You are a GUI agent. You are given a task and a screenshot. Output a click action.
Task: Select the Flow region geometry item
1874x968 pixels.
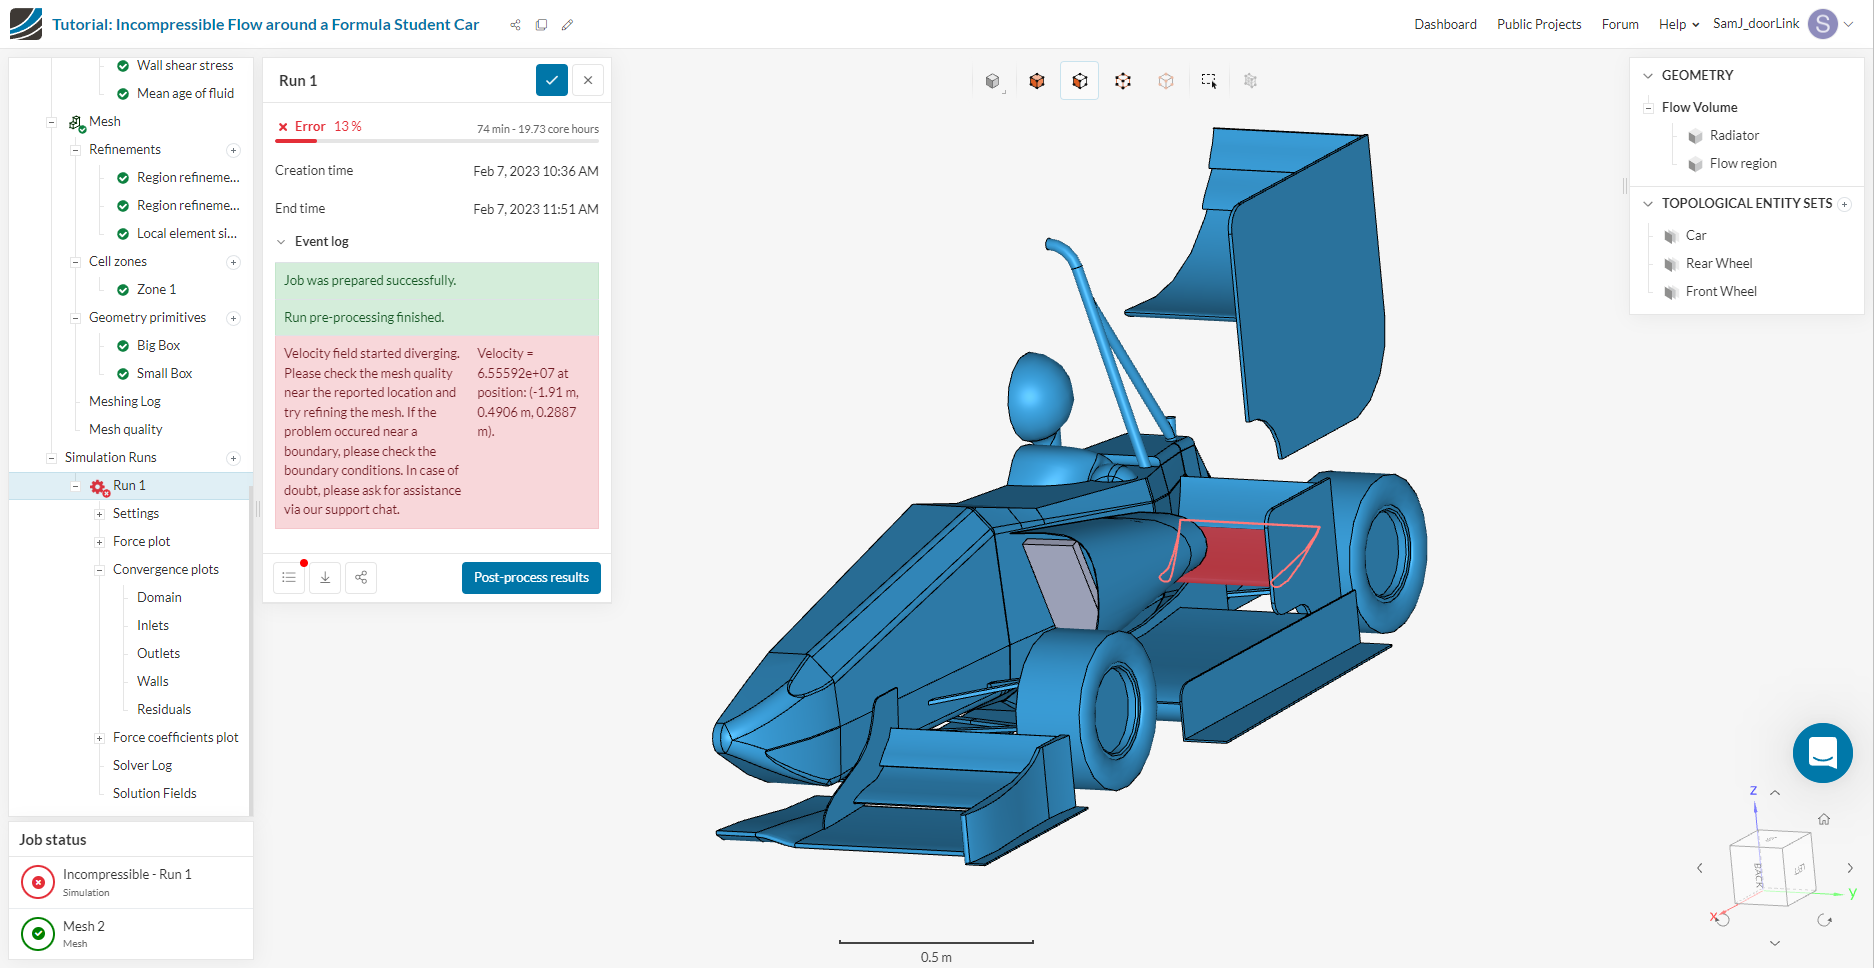coord(1744,163)
